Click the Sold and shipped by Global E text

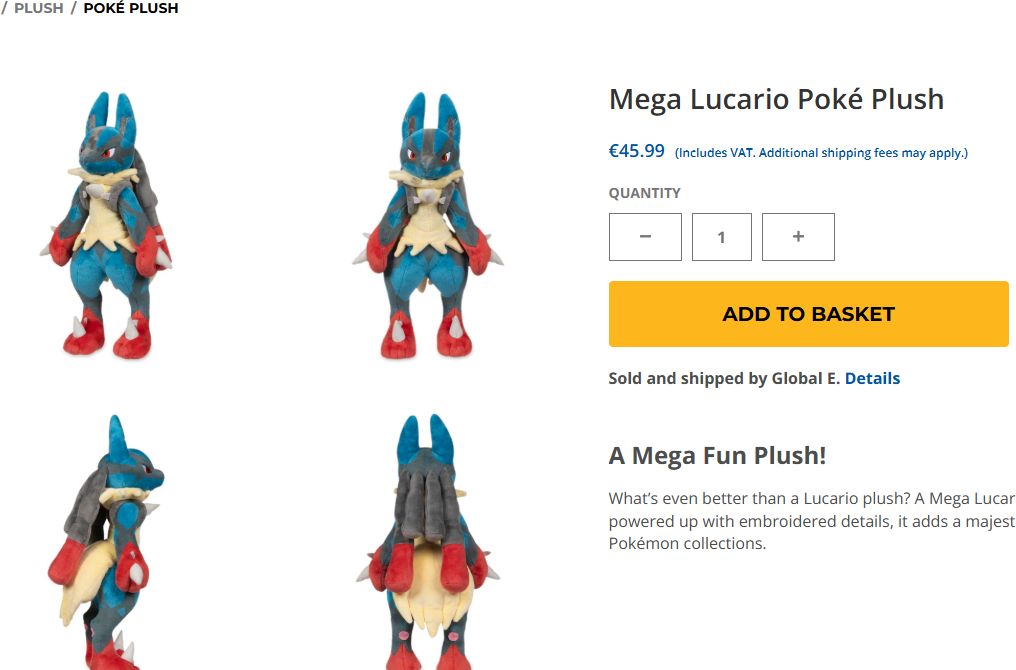(724, 378)
